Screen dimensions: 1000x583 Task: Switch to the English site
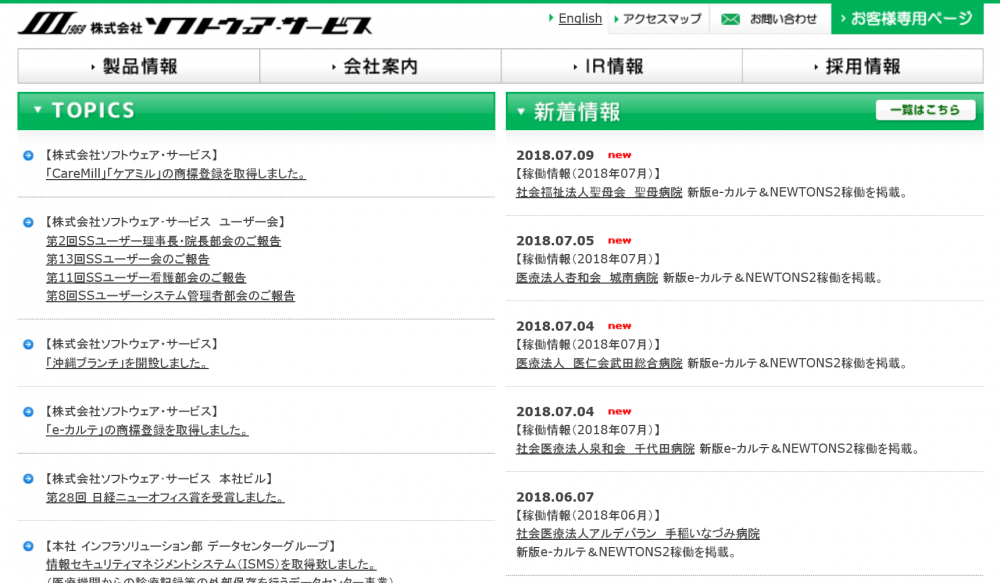(x=580, y=18)
